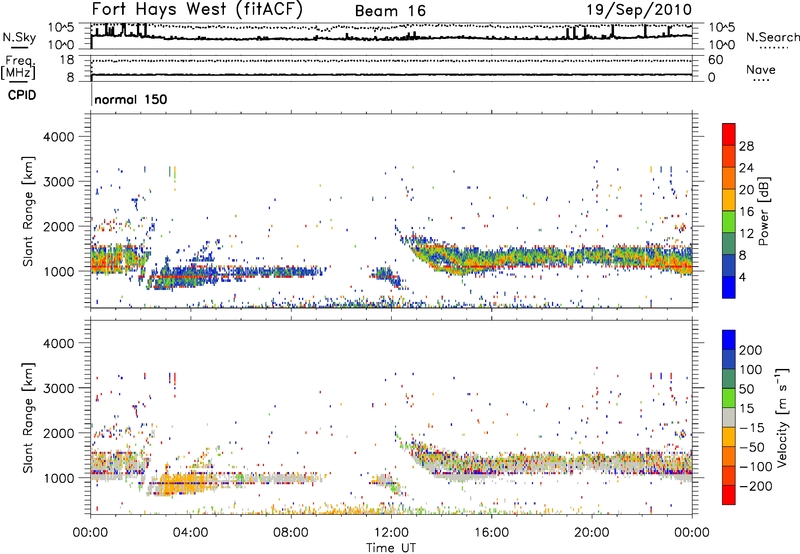Screen dimensions: 800x554
Task: Click the '-15' tick on the Velocity scale
Action: point(752,428)
